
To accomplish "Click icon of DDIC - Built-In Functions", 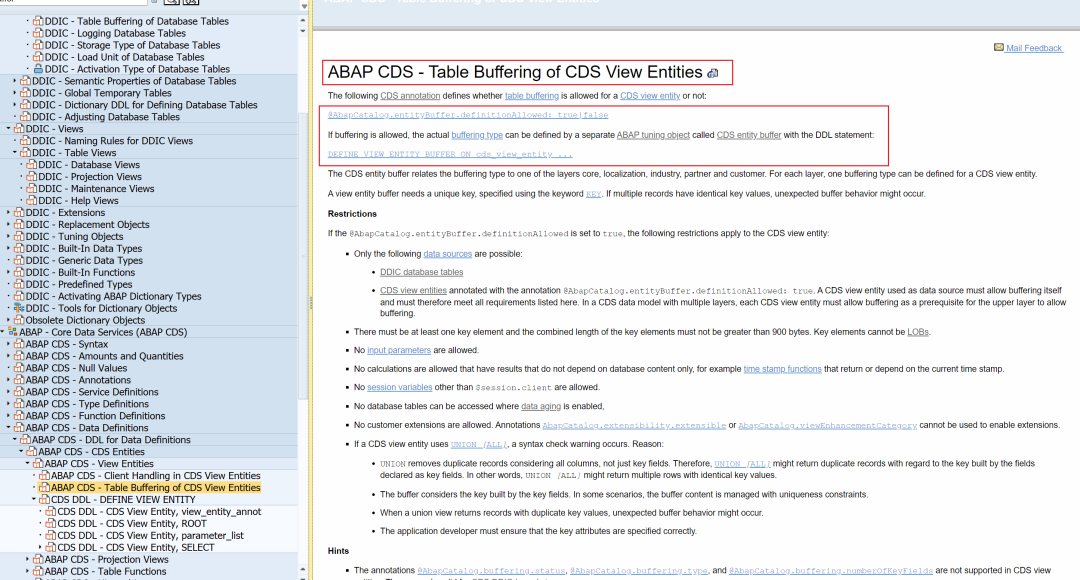I will [19, 273].
